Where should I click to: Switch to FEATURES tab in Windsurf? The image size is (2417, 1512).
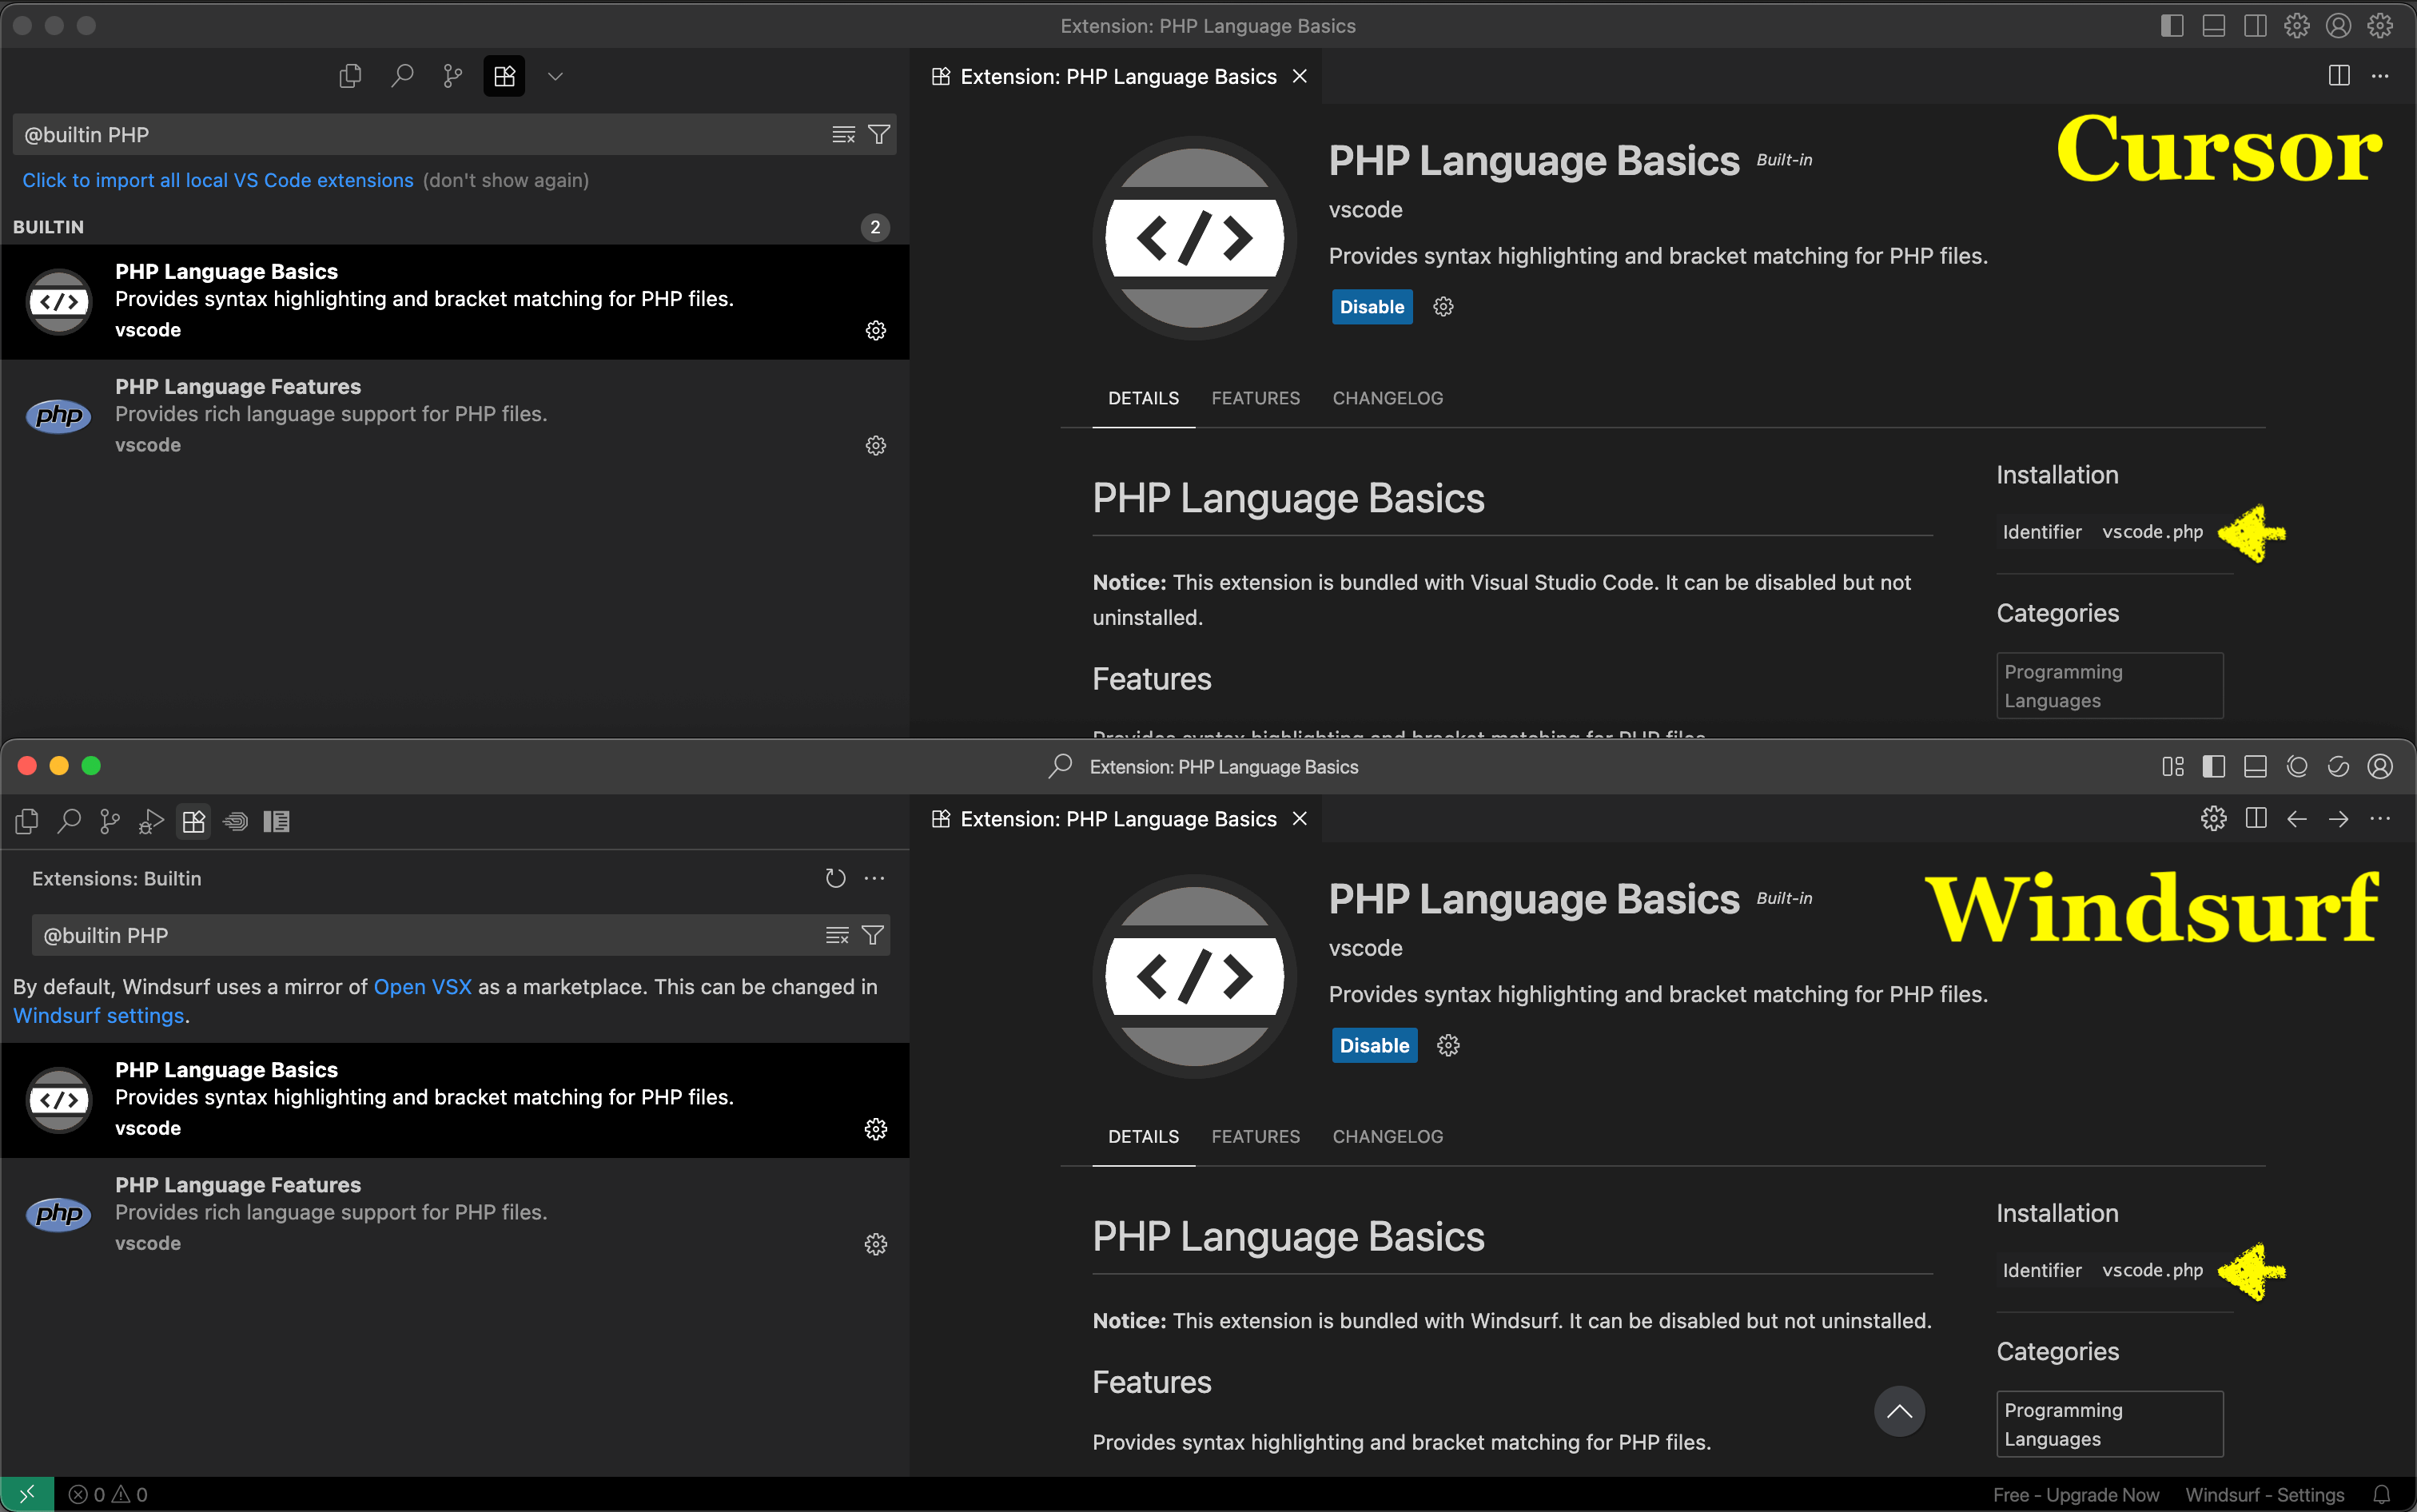[1256, 1136]
